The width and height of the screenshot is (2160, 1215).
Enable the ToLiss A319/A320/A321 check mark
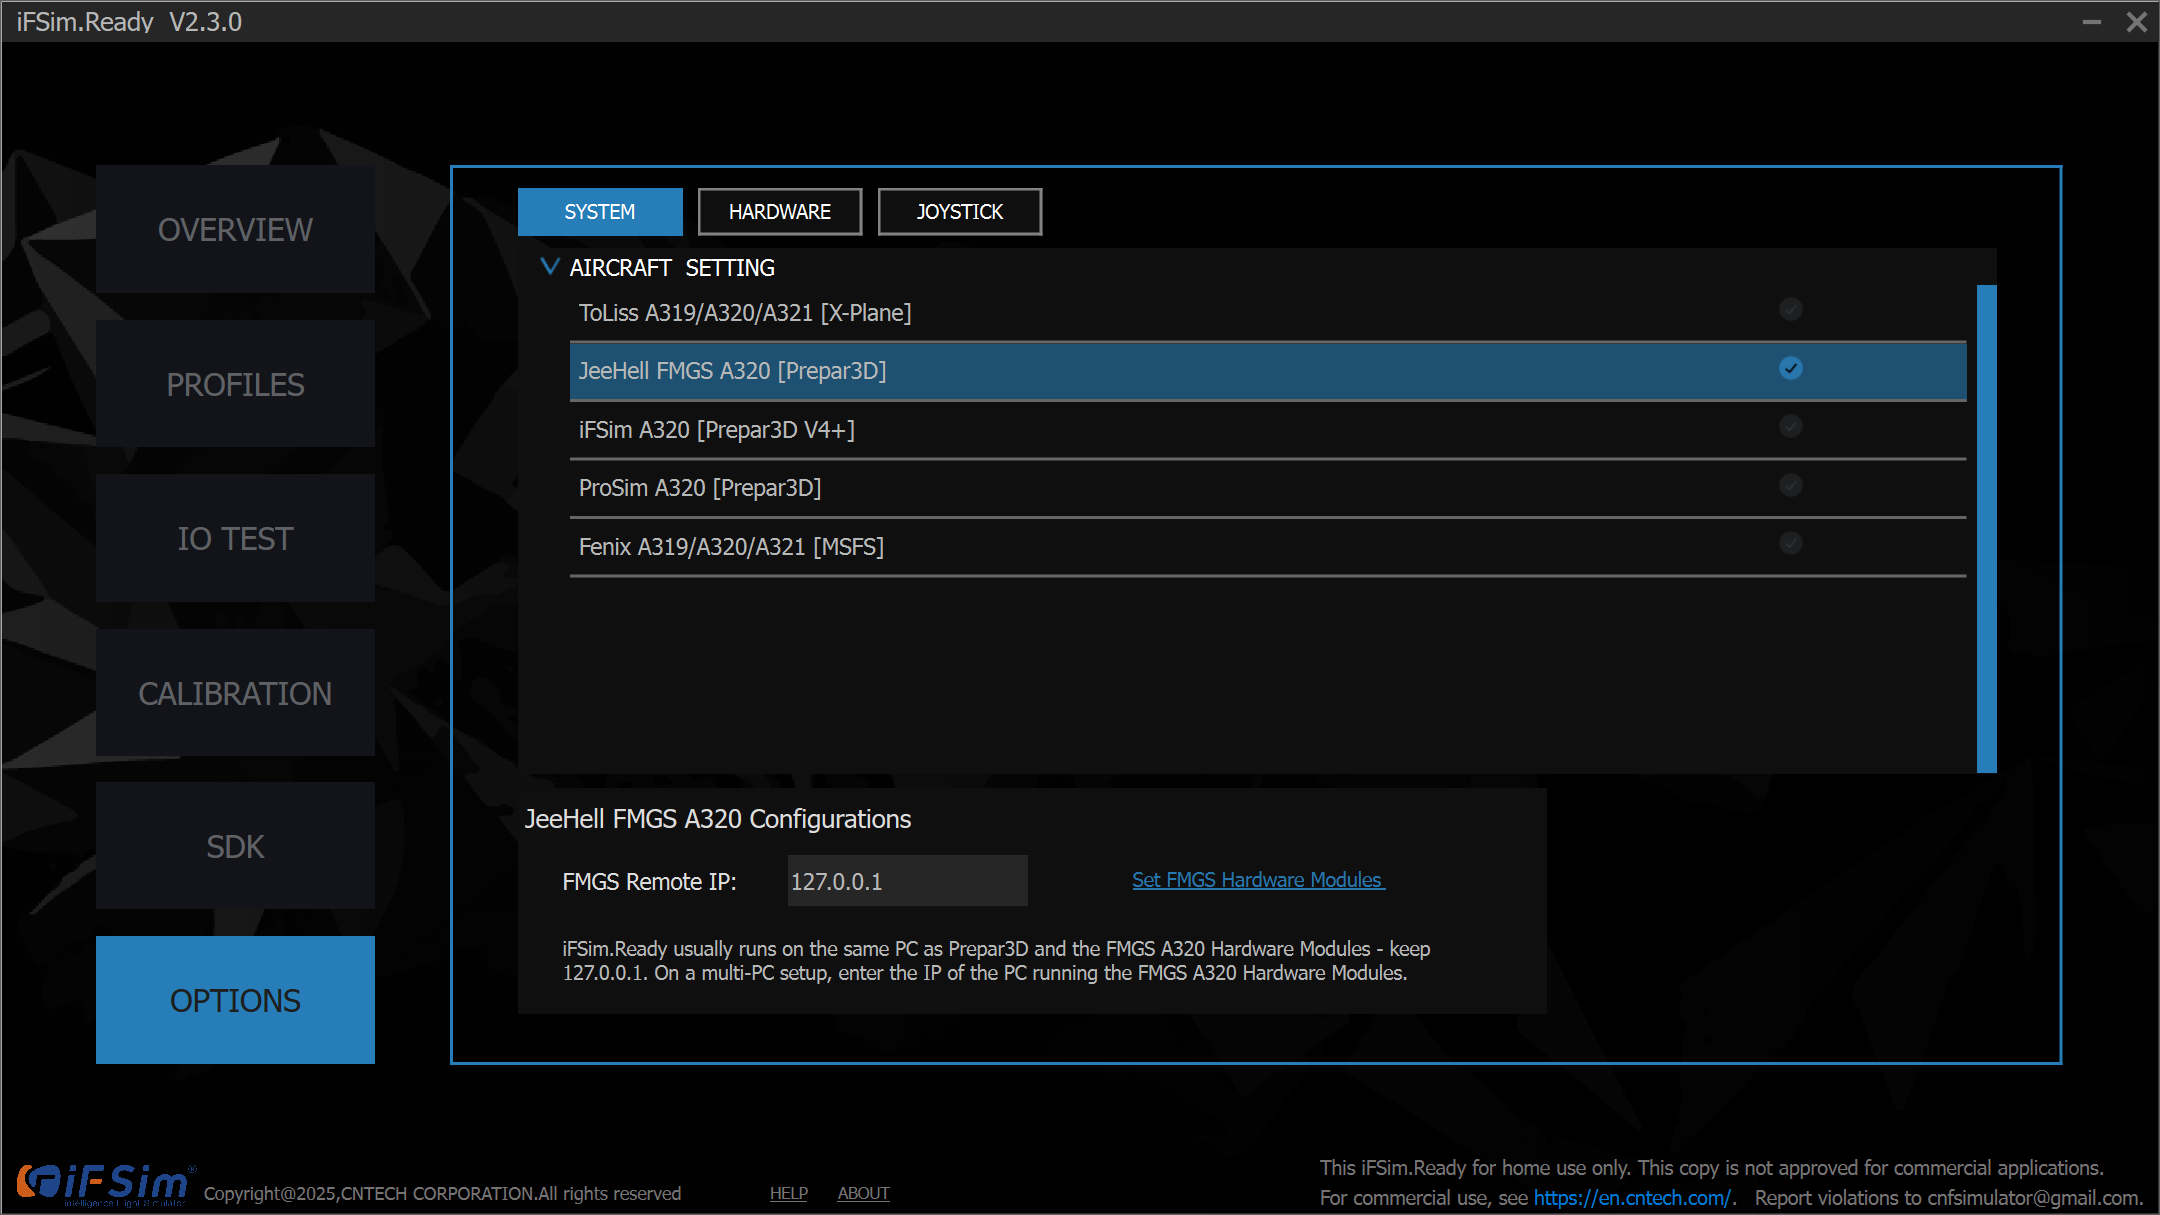pyautogui.click(x=1791, y=309)
